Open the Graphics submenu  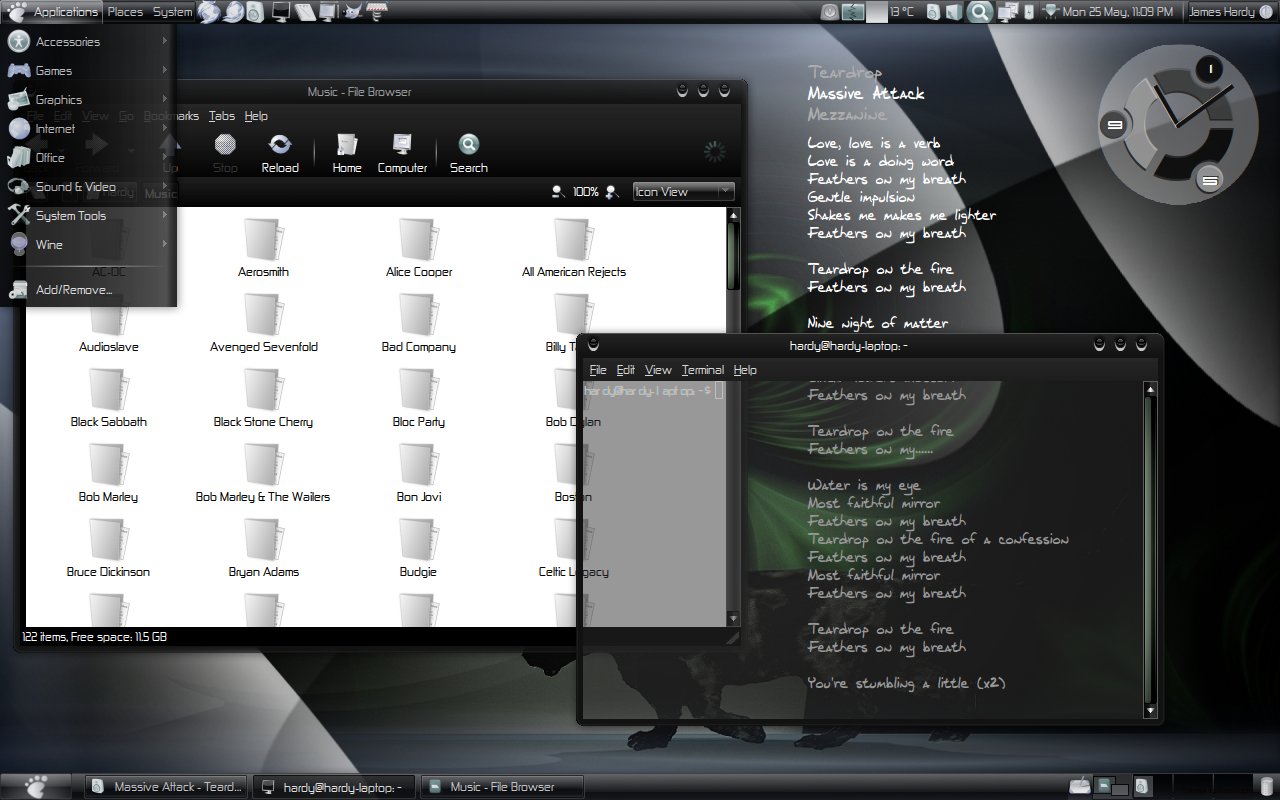tap(89, 100)
